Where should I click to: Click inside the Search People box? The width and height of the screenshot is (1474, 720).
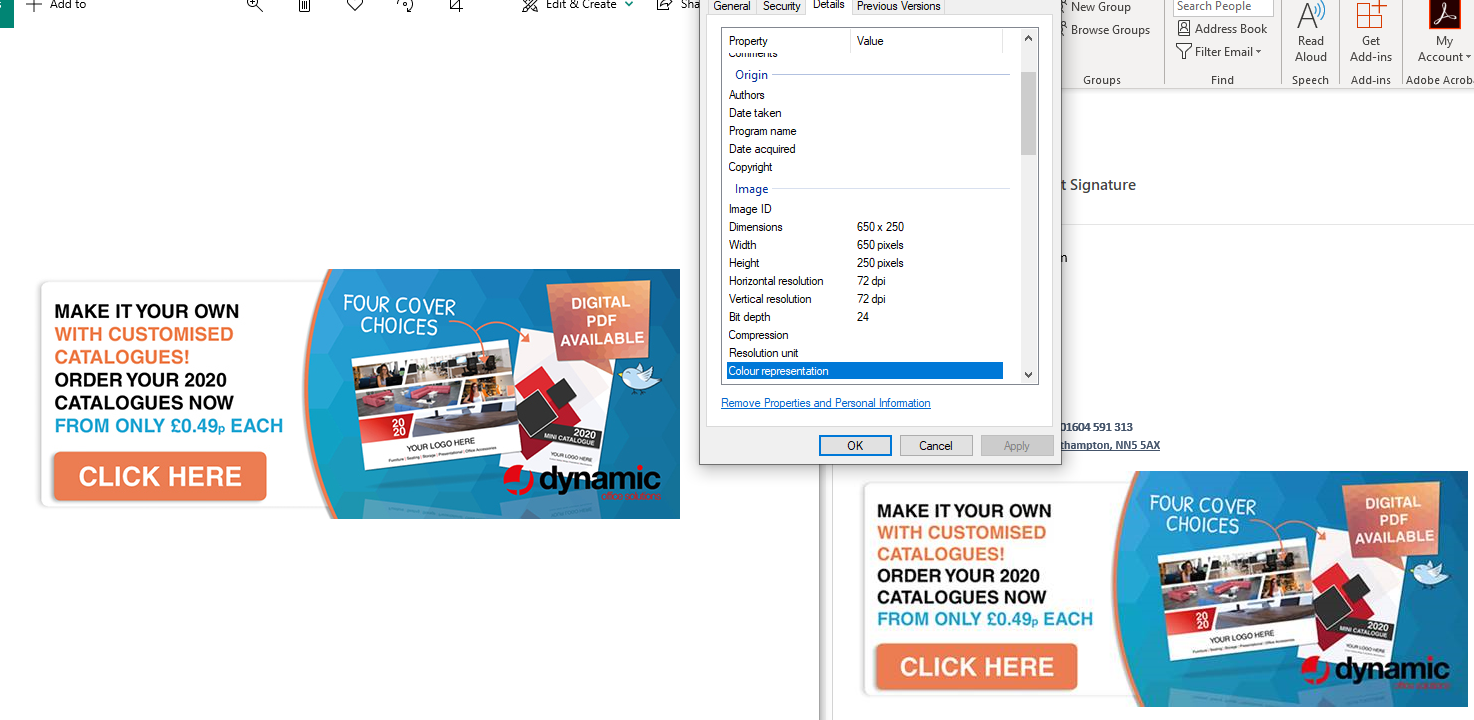[1221, 7]
